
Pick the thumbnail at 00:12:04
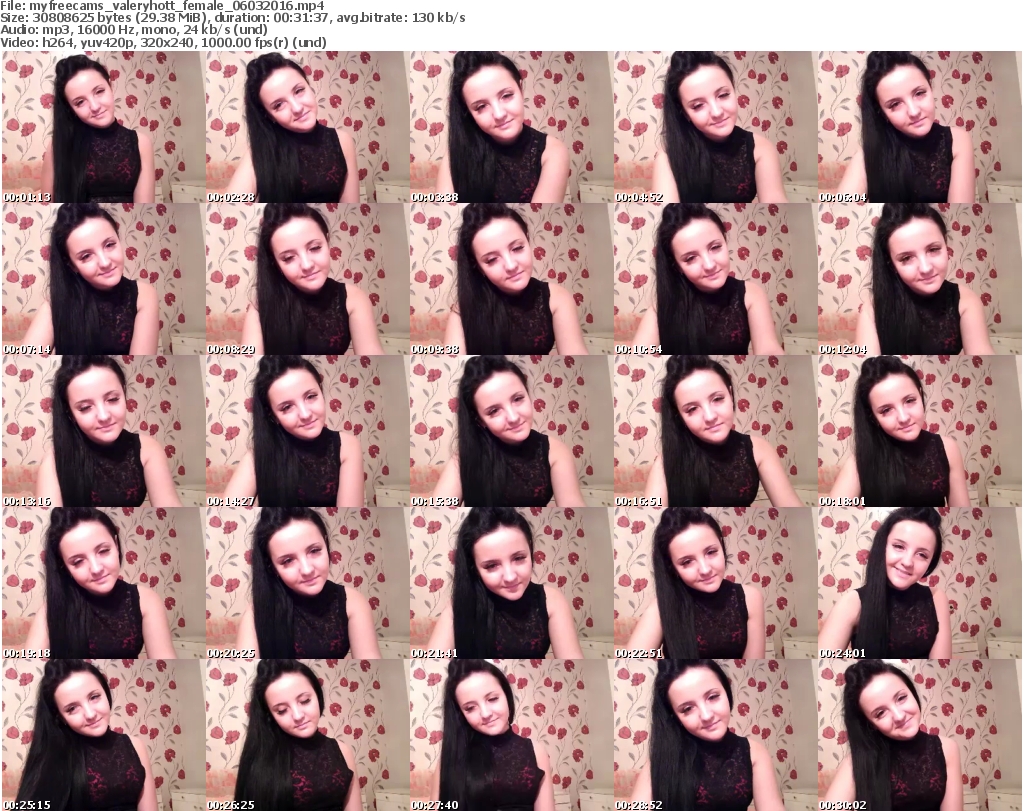pos(919,280)
